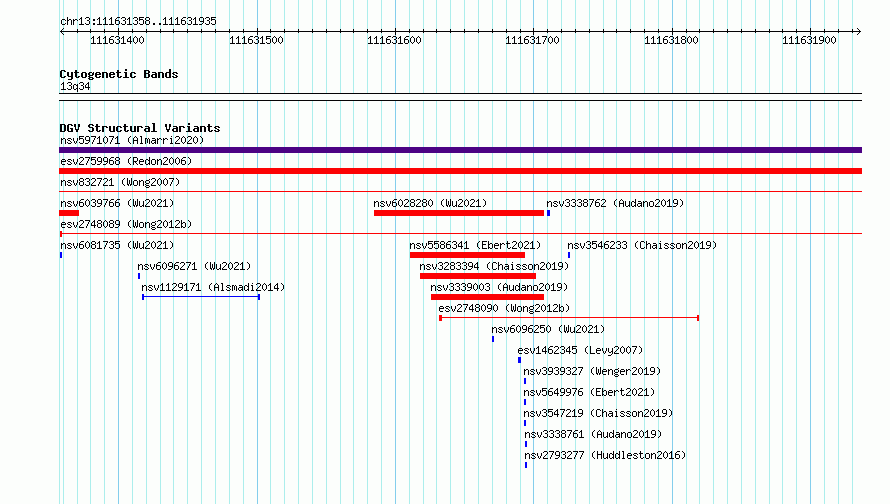The width and height of the screenshot is (890, 504).
Task: Click the red bar under nsv5586341
Action: pos(467,255)
